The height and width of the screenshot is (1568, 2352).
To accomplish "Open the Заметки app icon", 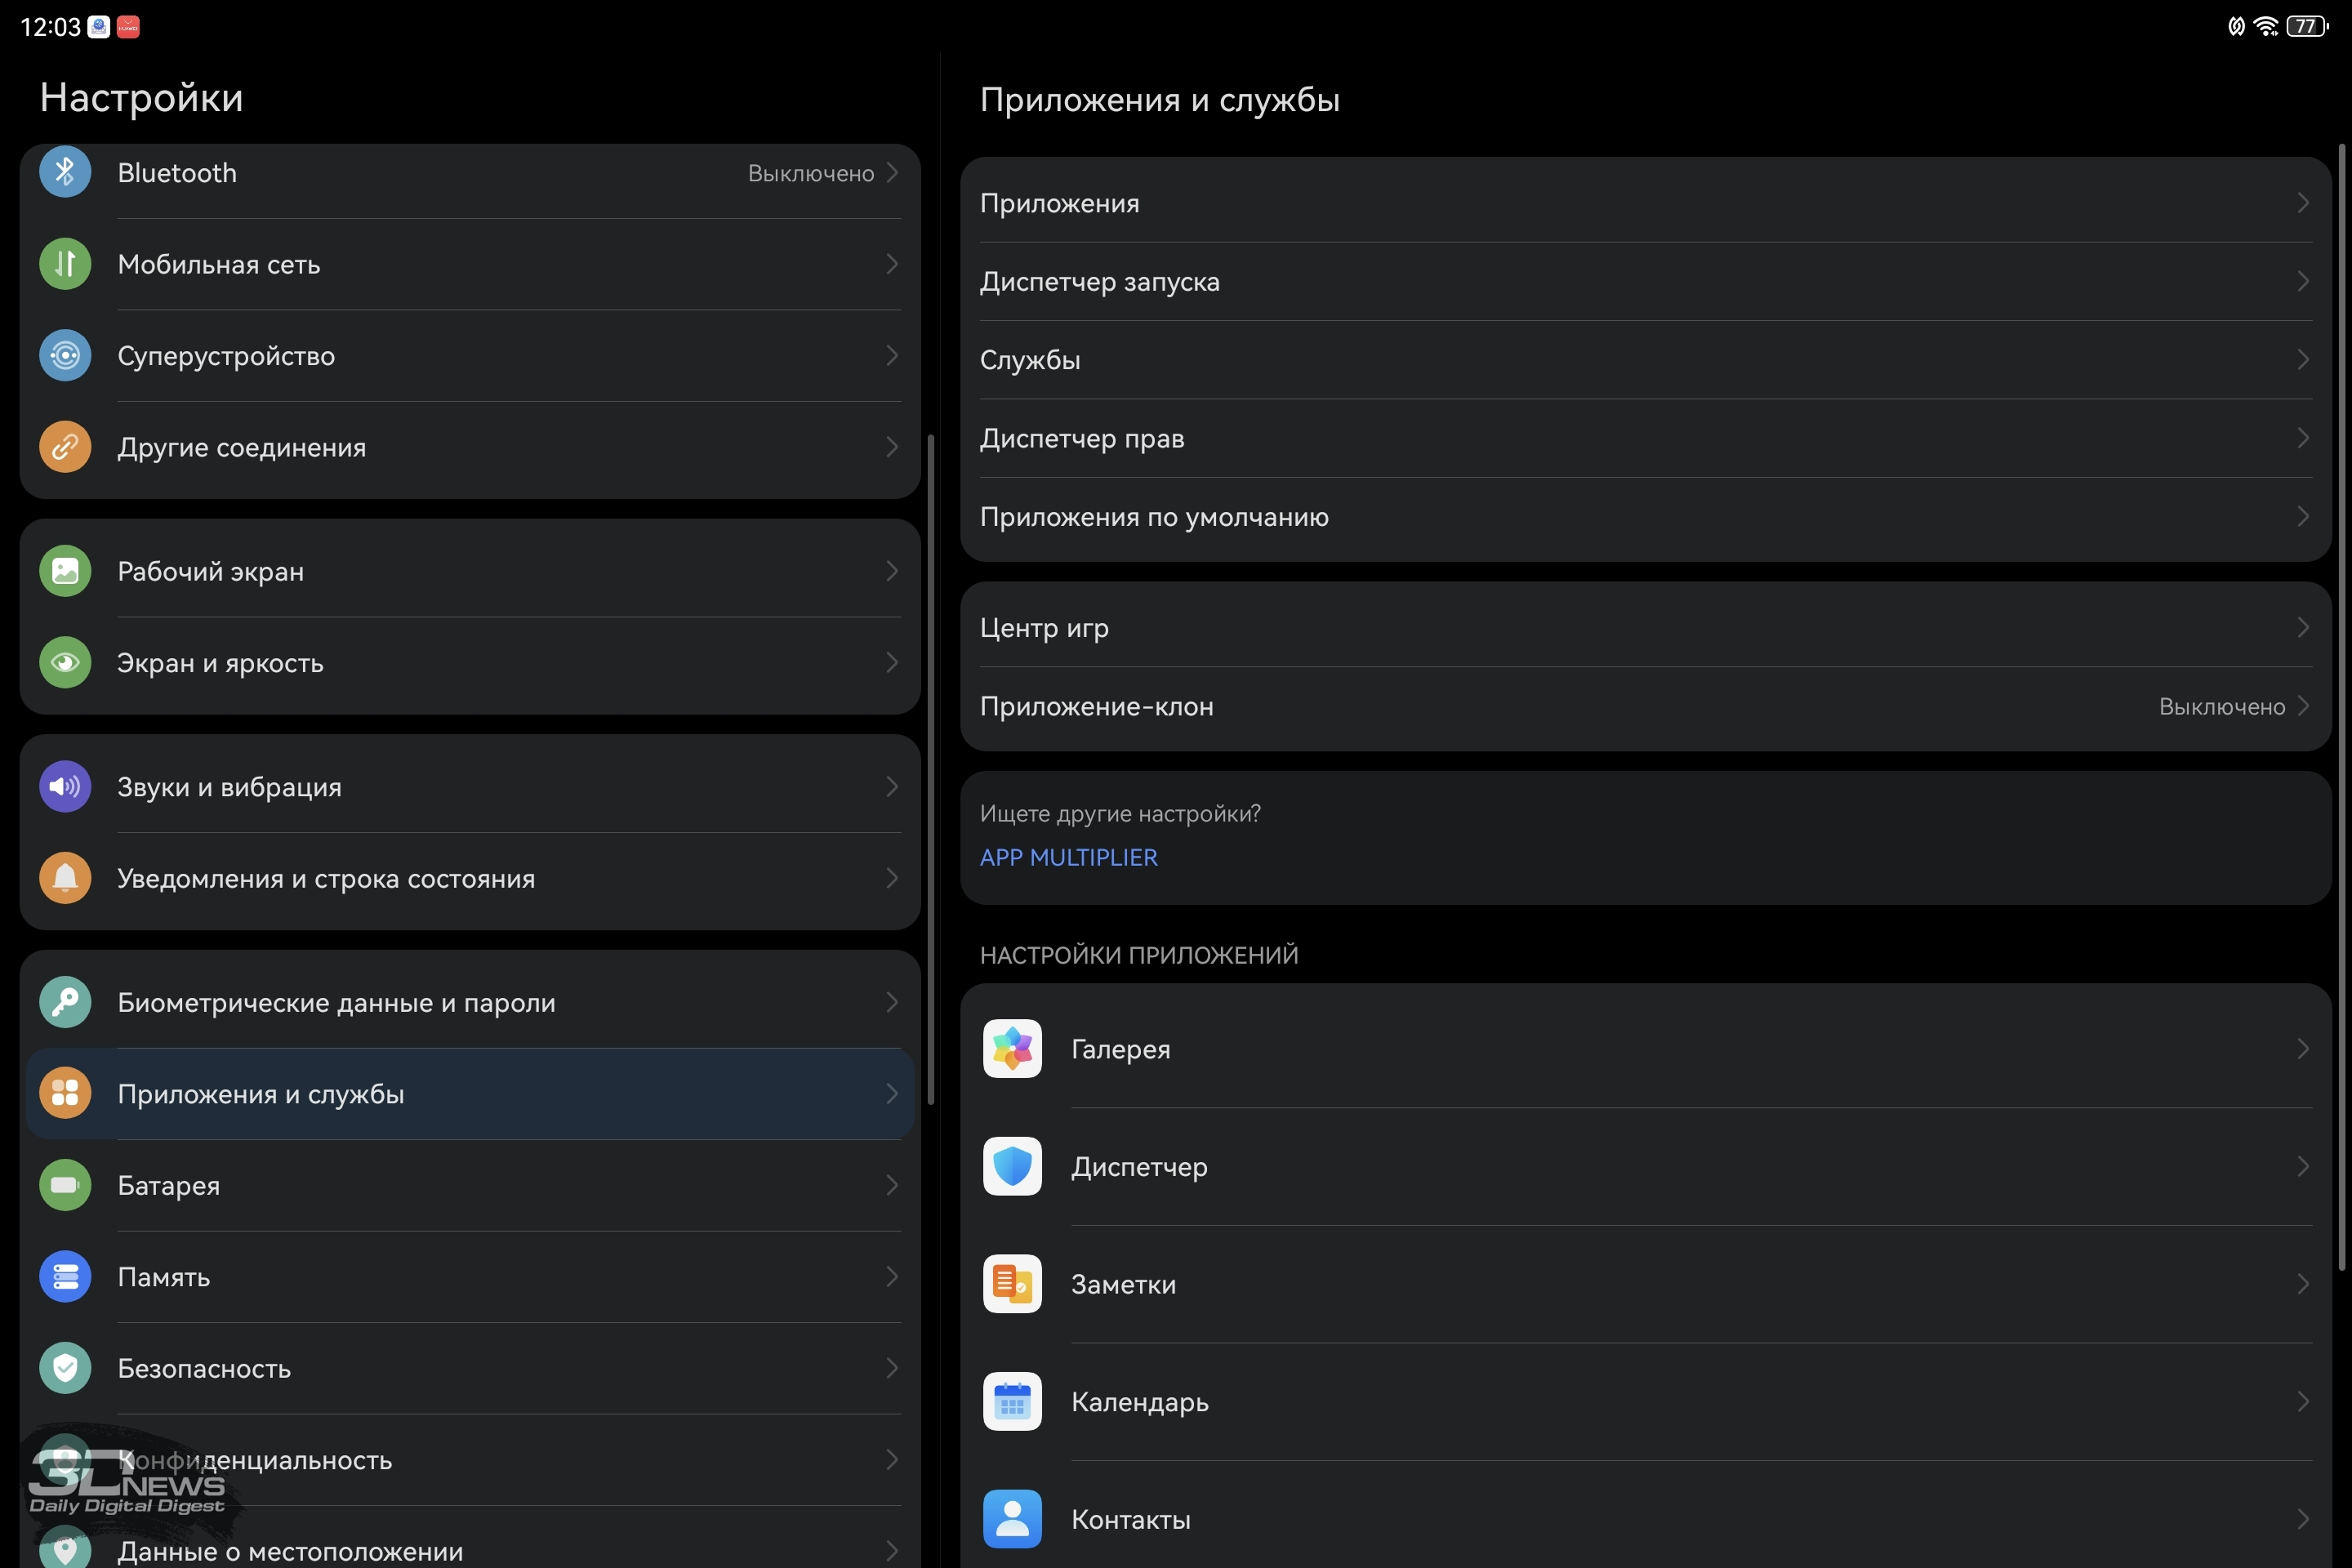I will click(x=1012, y=1284).
